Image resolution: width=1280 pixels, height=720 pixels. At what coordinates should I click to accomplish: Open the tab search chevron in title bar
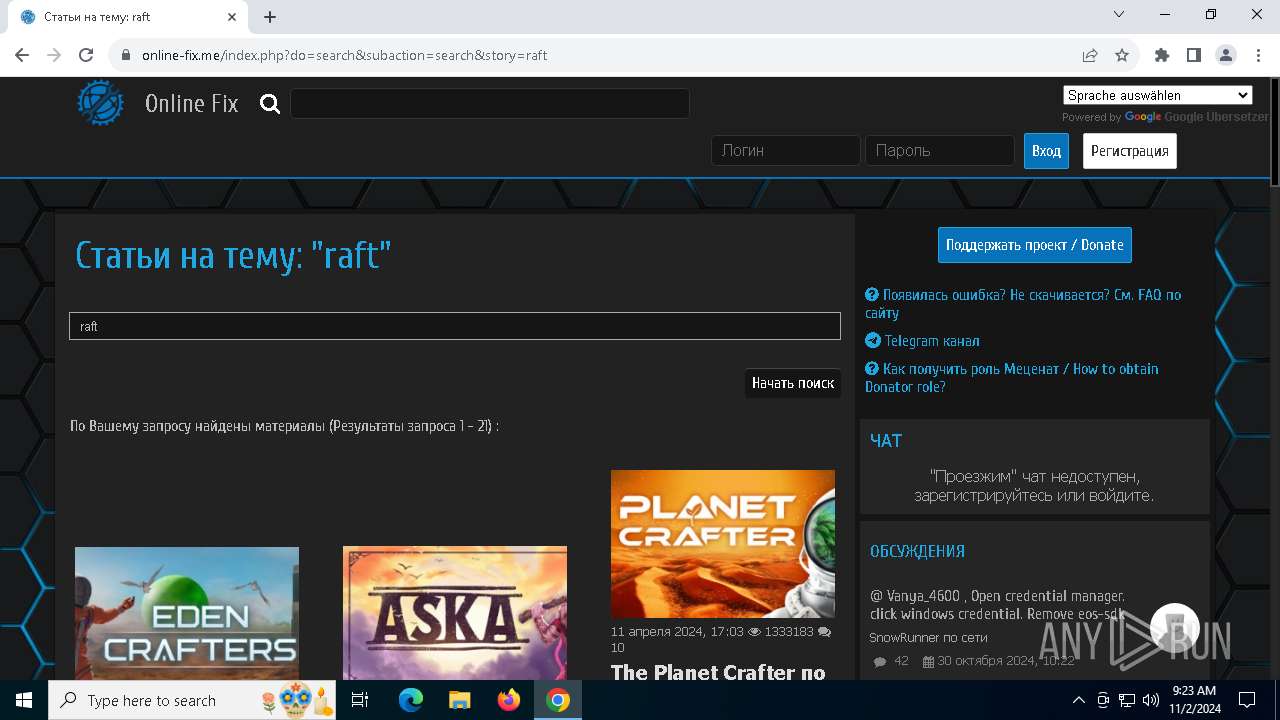click(1119, 15)
